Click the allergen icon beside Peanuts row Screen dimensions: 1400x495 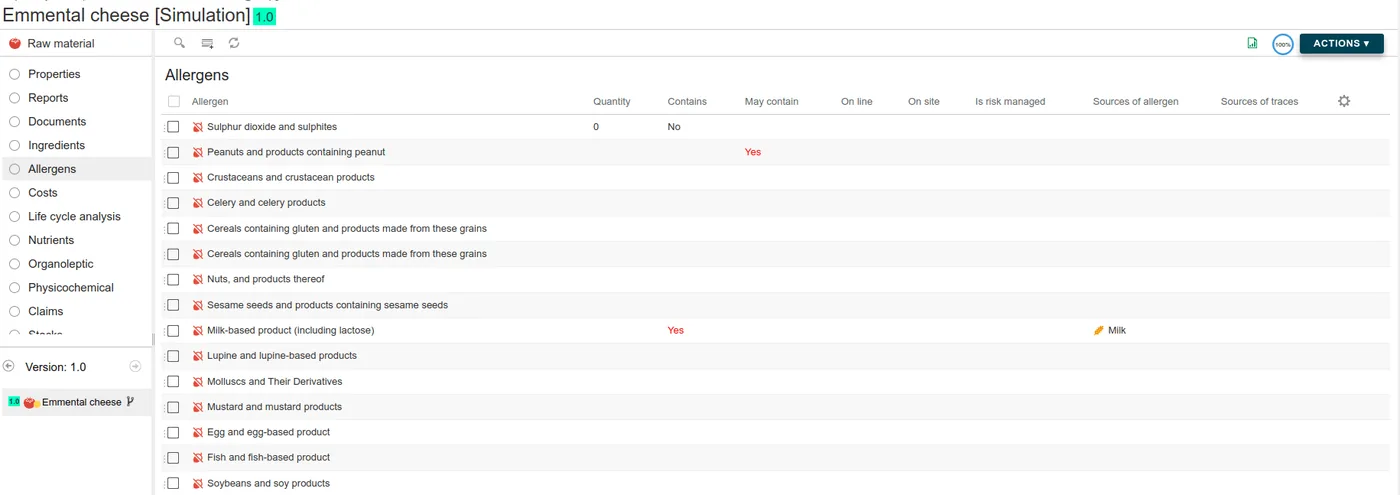pos(198,152)
